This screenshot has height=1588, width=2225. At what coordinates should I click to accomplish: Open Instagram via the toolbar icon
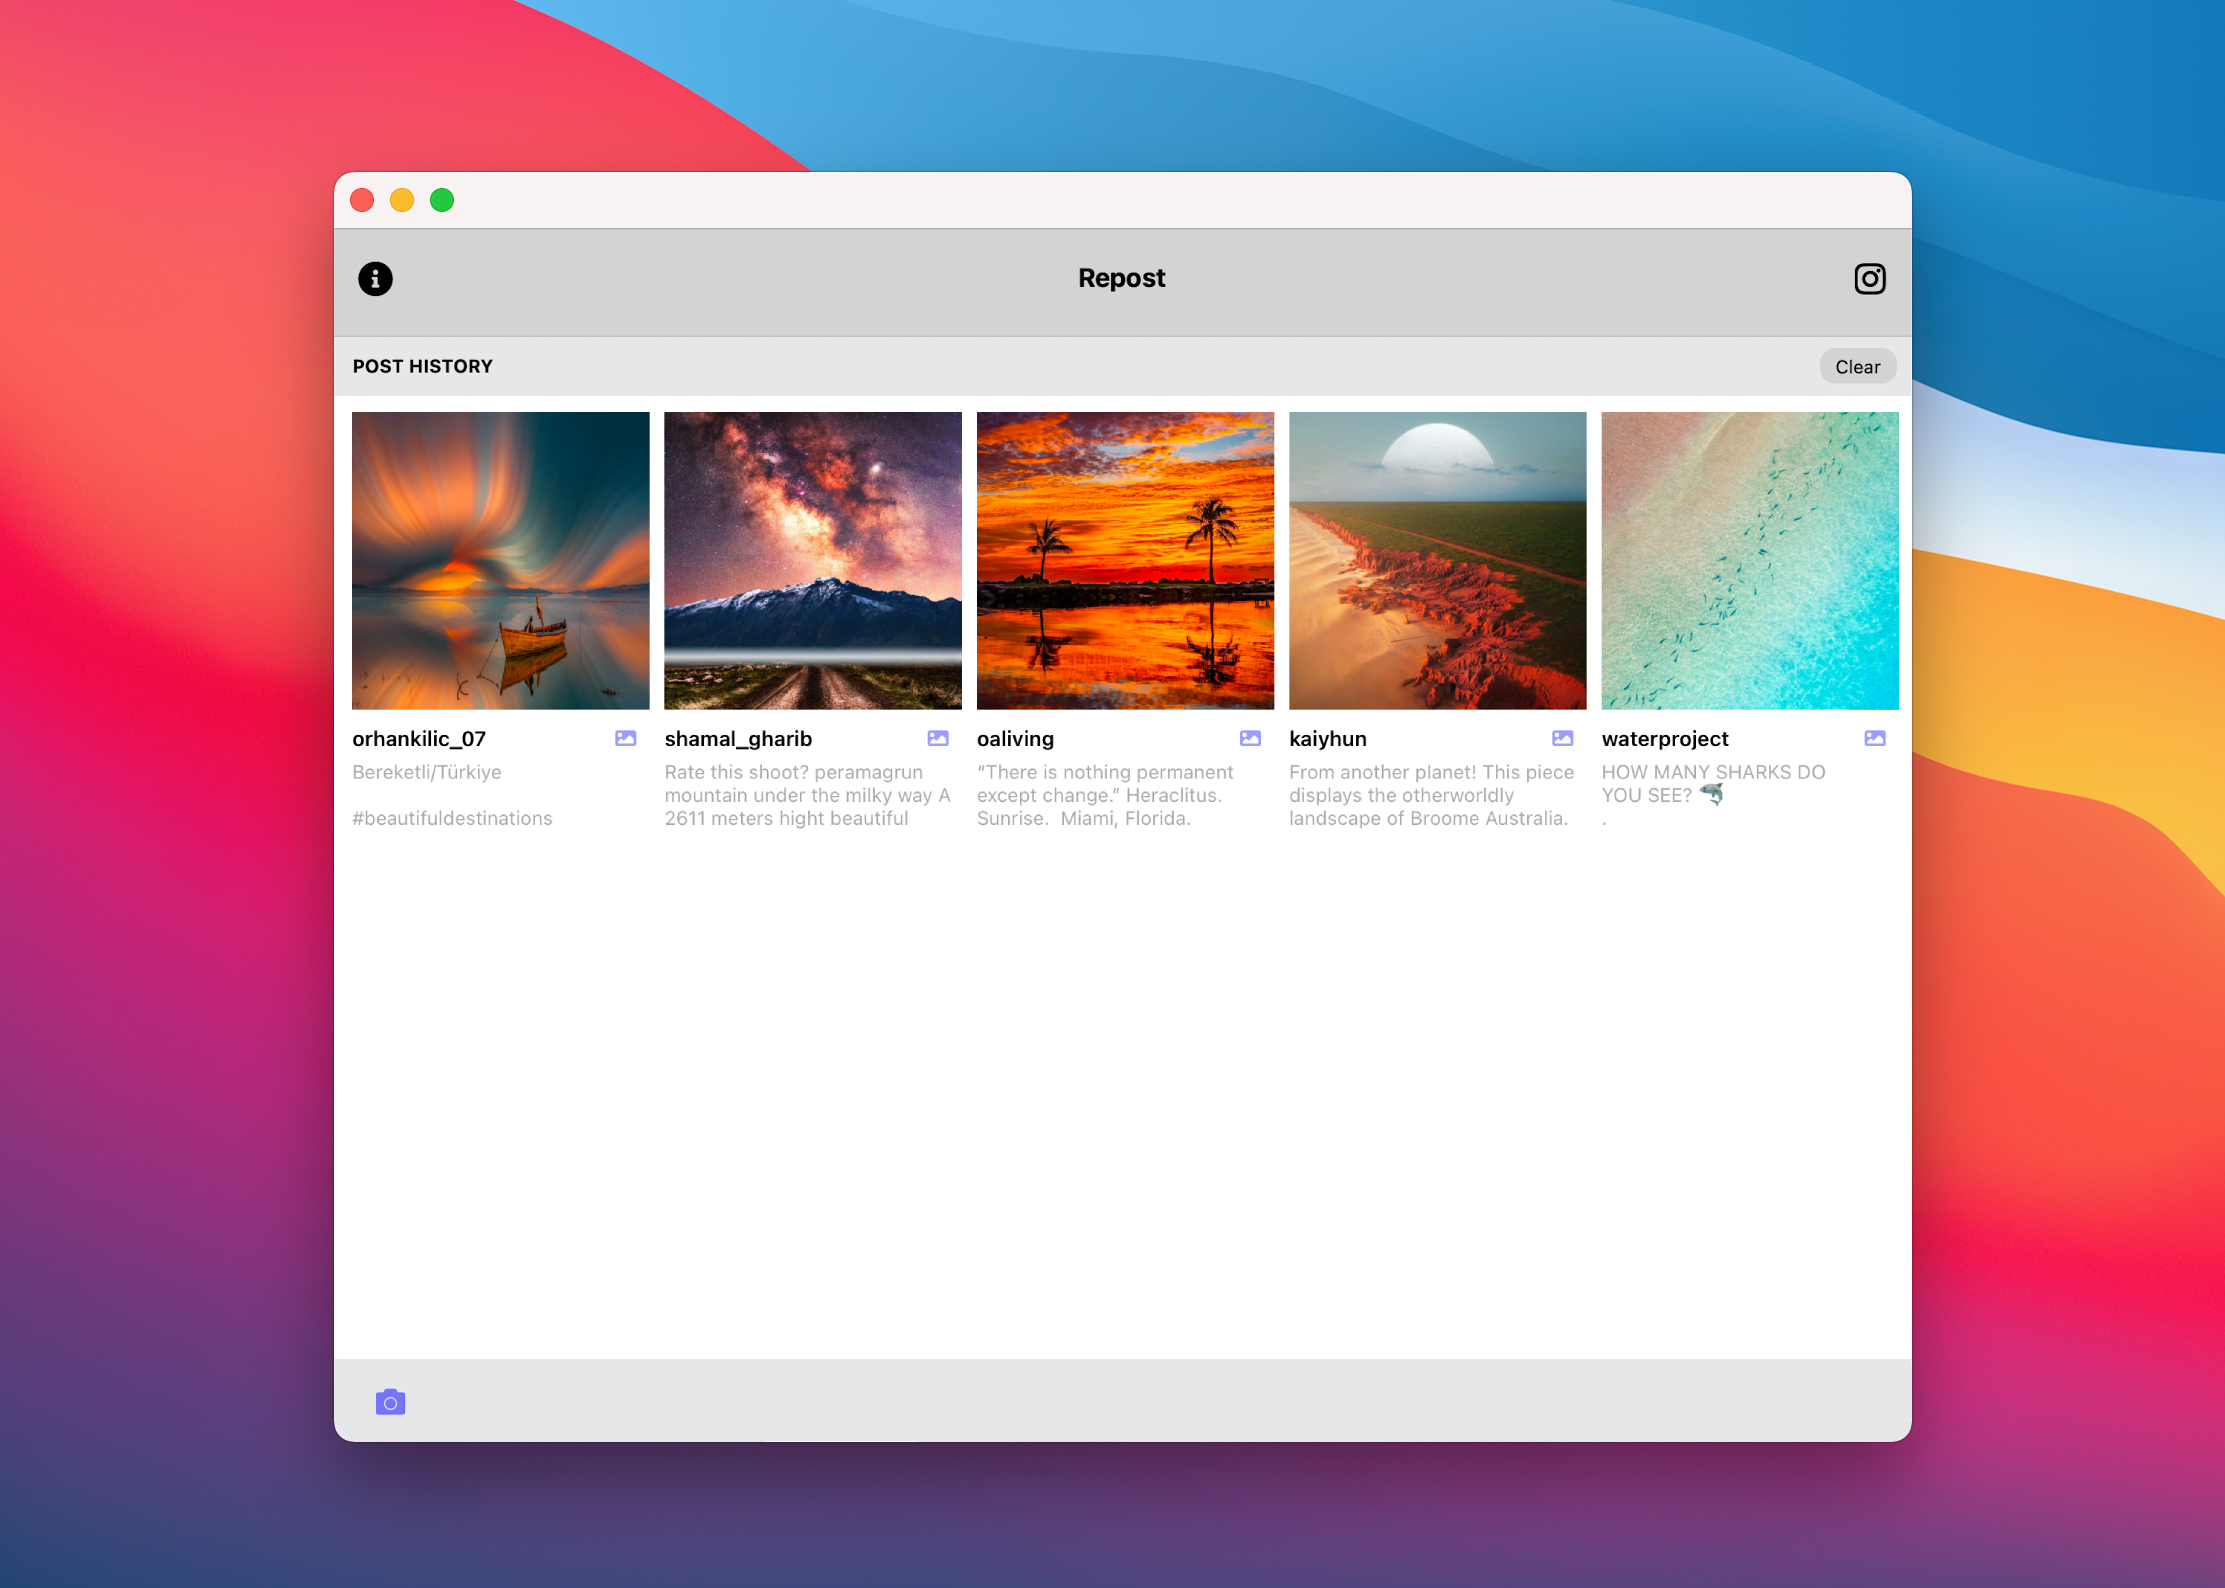[x=1869, y=279]
